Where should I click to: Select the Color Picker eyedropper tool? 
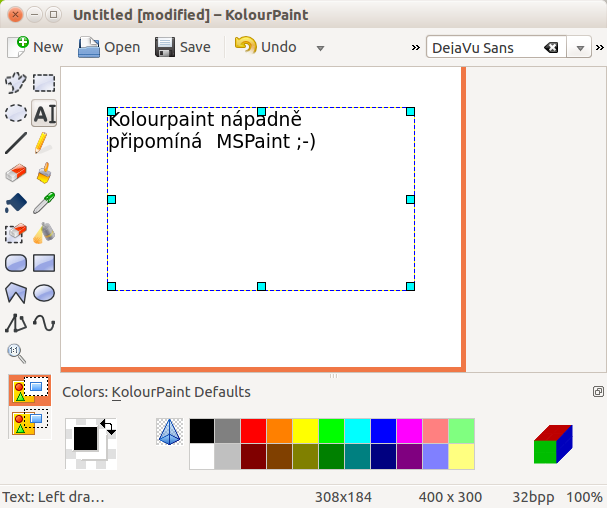[44, 203]
